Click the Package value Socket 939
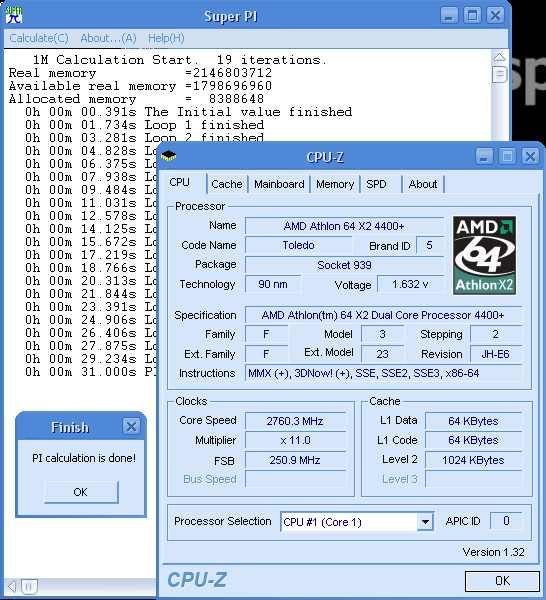 [x=344, y=265]
